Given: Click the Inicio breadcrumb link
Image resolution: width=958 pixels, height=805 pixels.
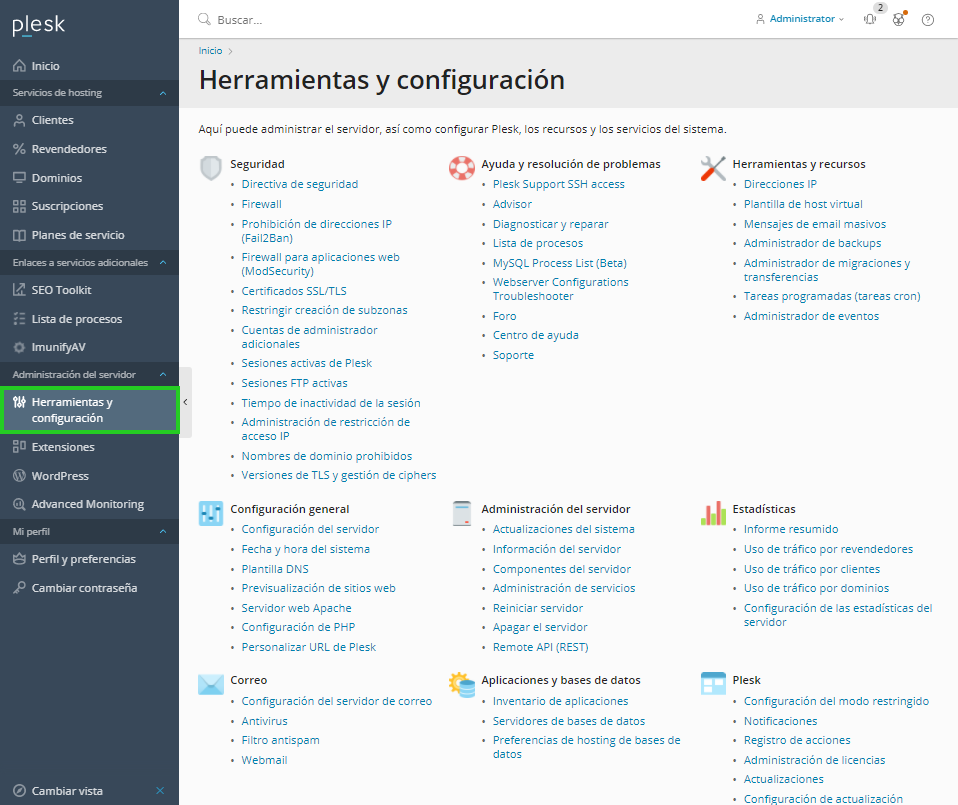Looking at the screenshot, I should (210, 51).
